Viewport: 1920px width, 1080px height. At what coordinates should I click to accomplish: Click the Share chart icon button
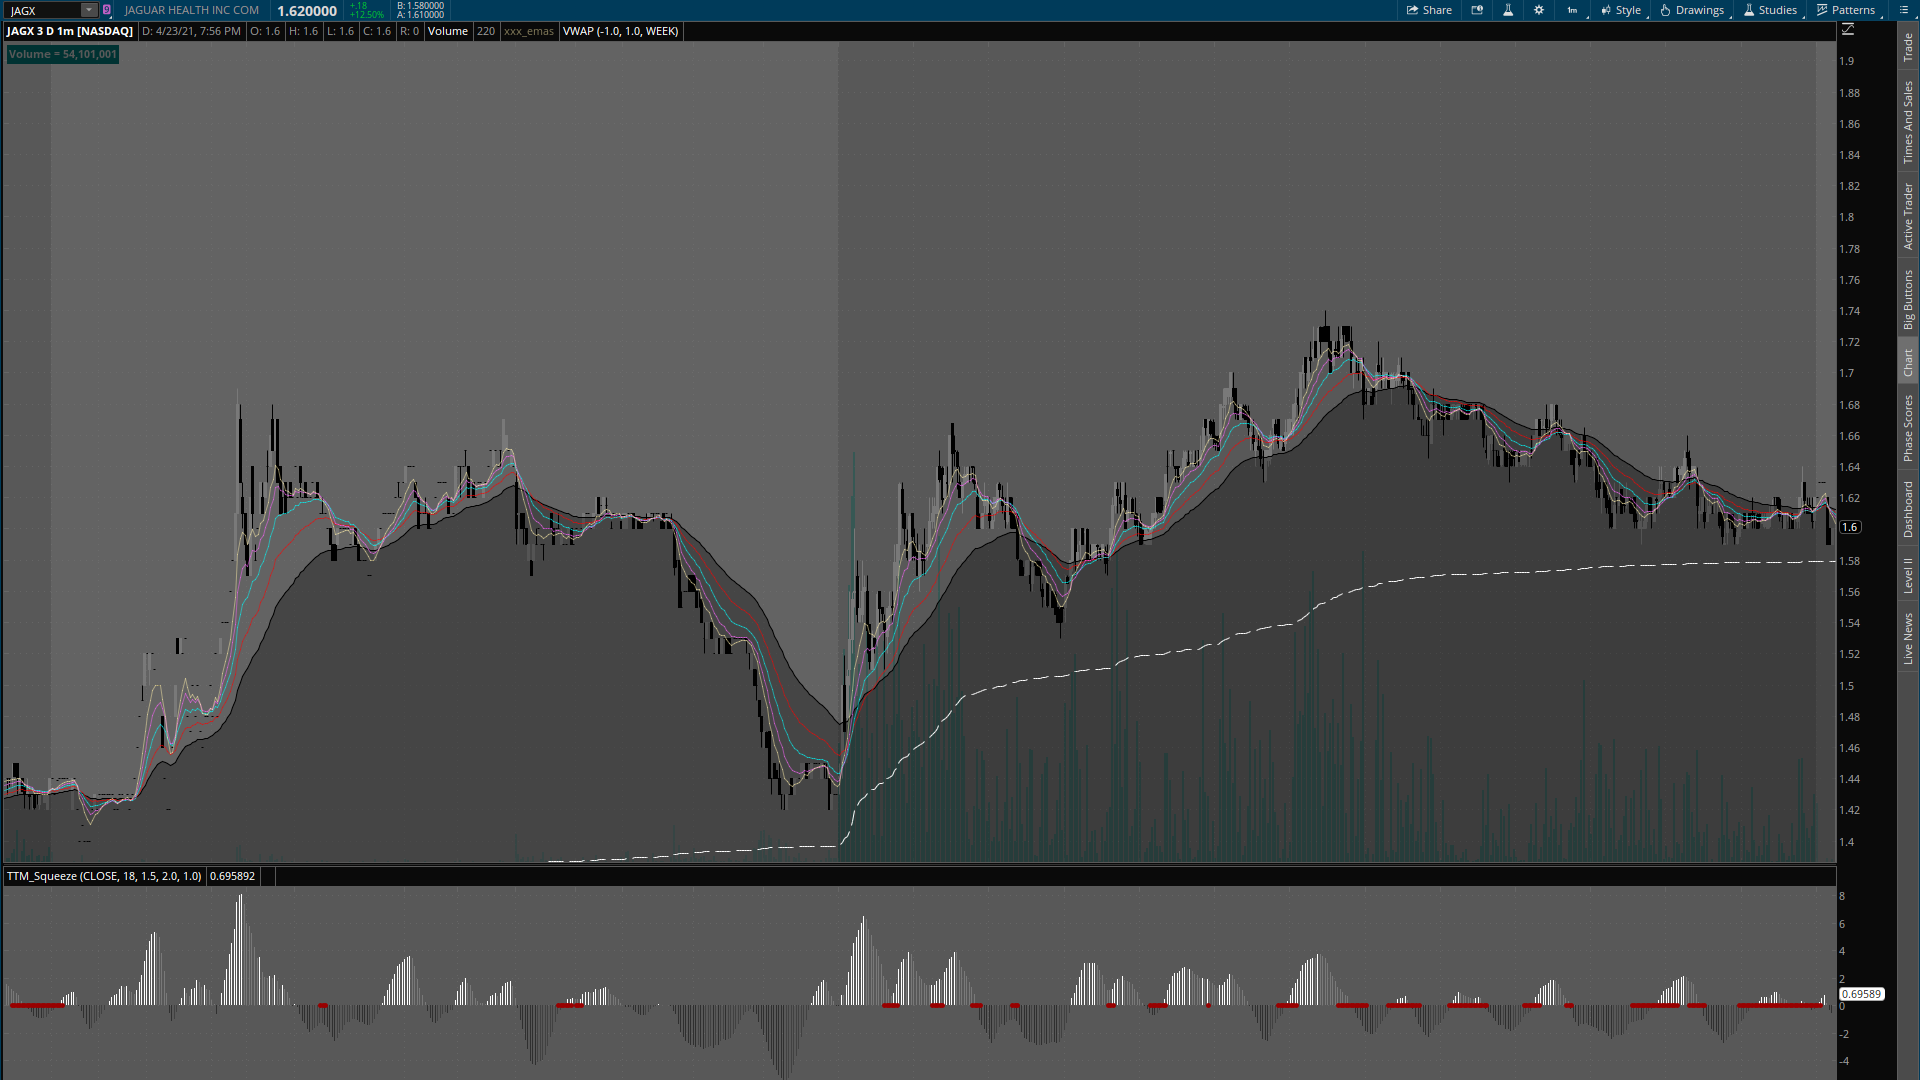[x=1429, y=10]
